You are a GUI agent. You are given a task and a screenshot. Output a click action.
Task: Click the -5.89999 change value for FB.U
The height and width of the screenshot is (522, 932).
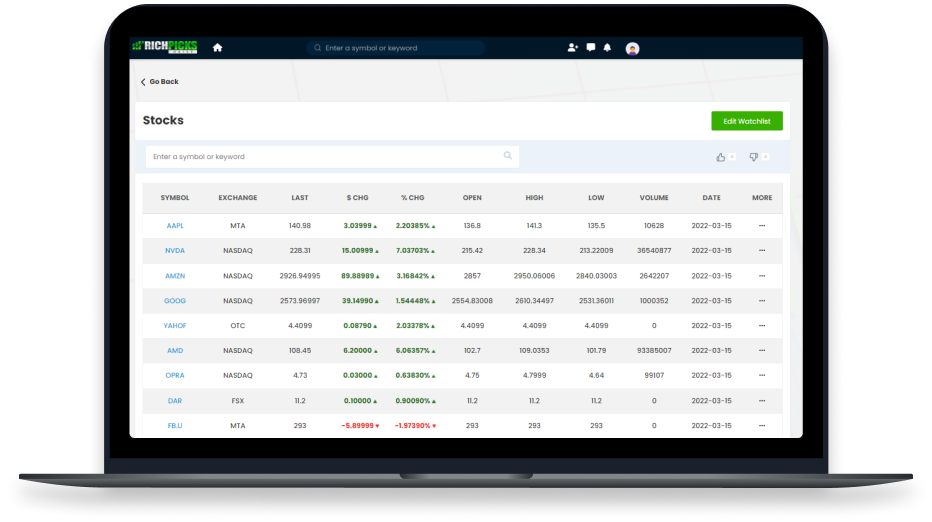click(x=360, y=426)
